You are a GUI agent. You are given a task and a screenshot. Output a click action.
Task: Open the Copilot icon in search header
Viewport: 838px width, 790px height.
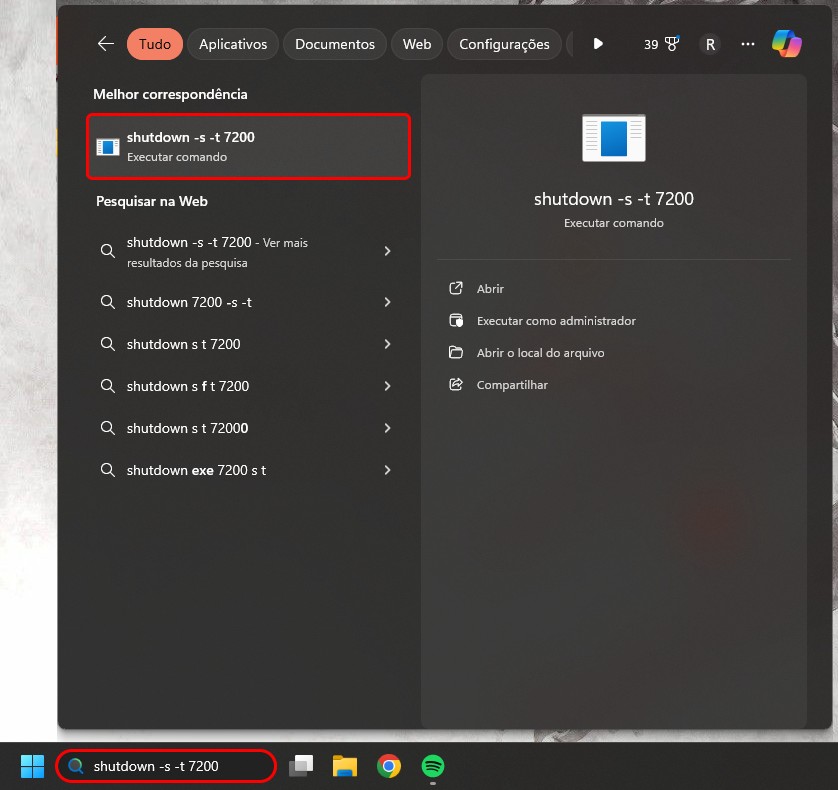click(786, 44)
